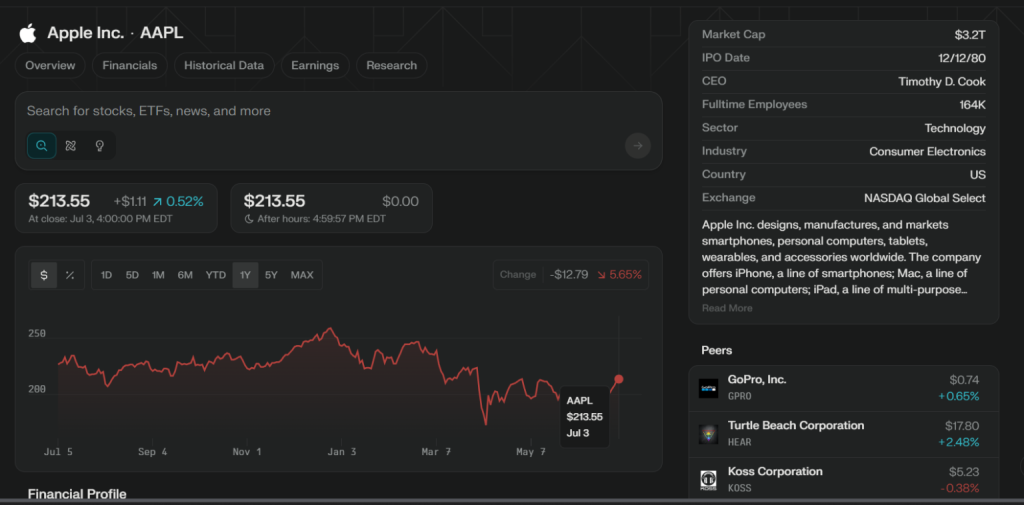Go to the Earnings tab
Image resolution: width=1024 pixels, height=505 pixels.
tap(315, 66)
